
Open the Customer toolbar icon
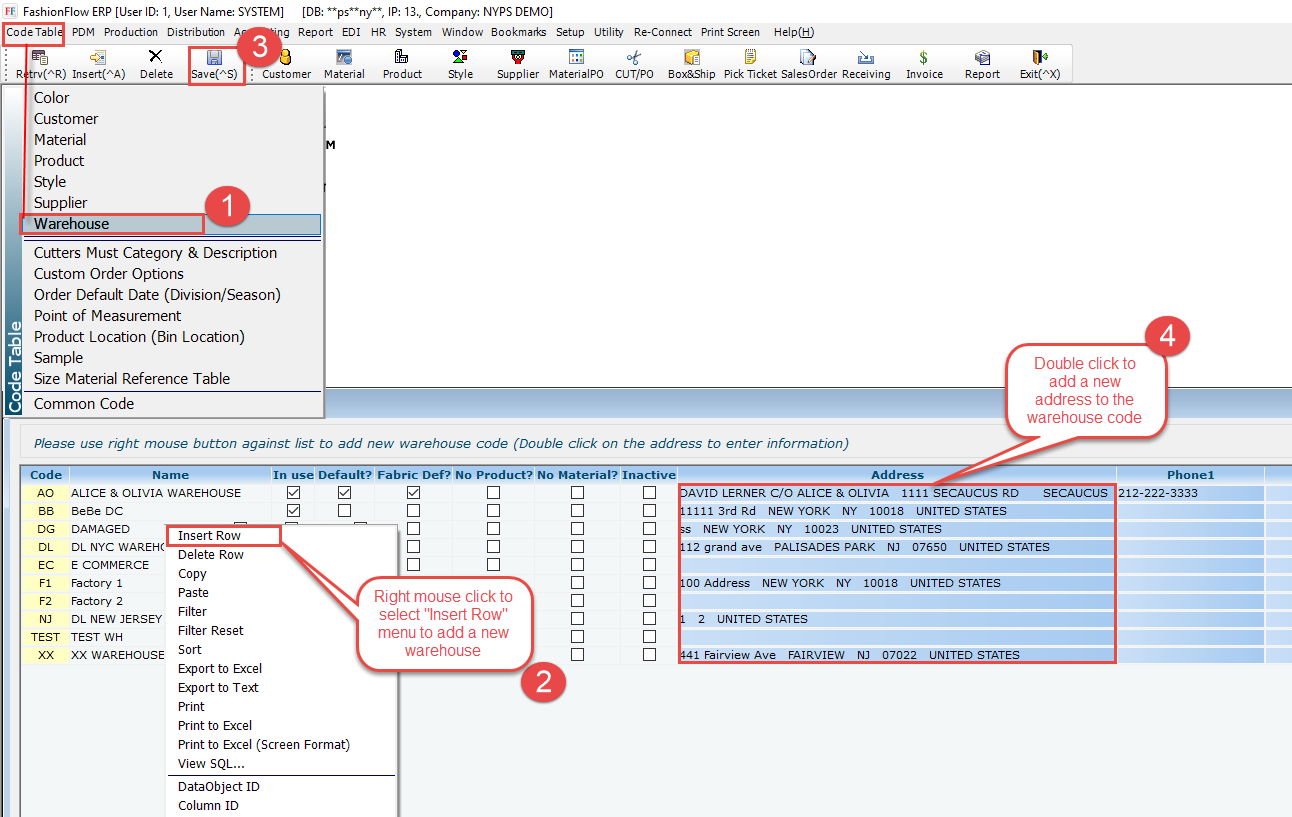point(286,59)
